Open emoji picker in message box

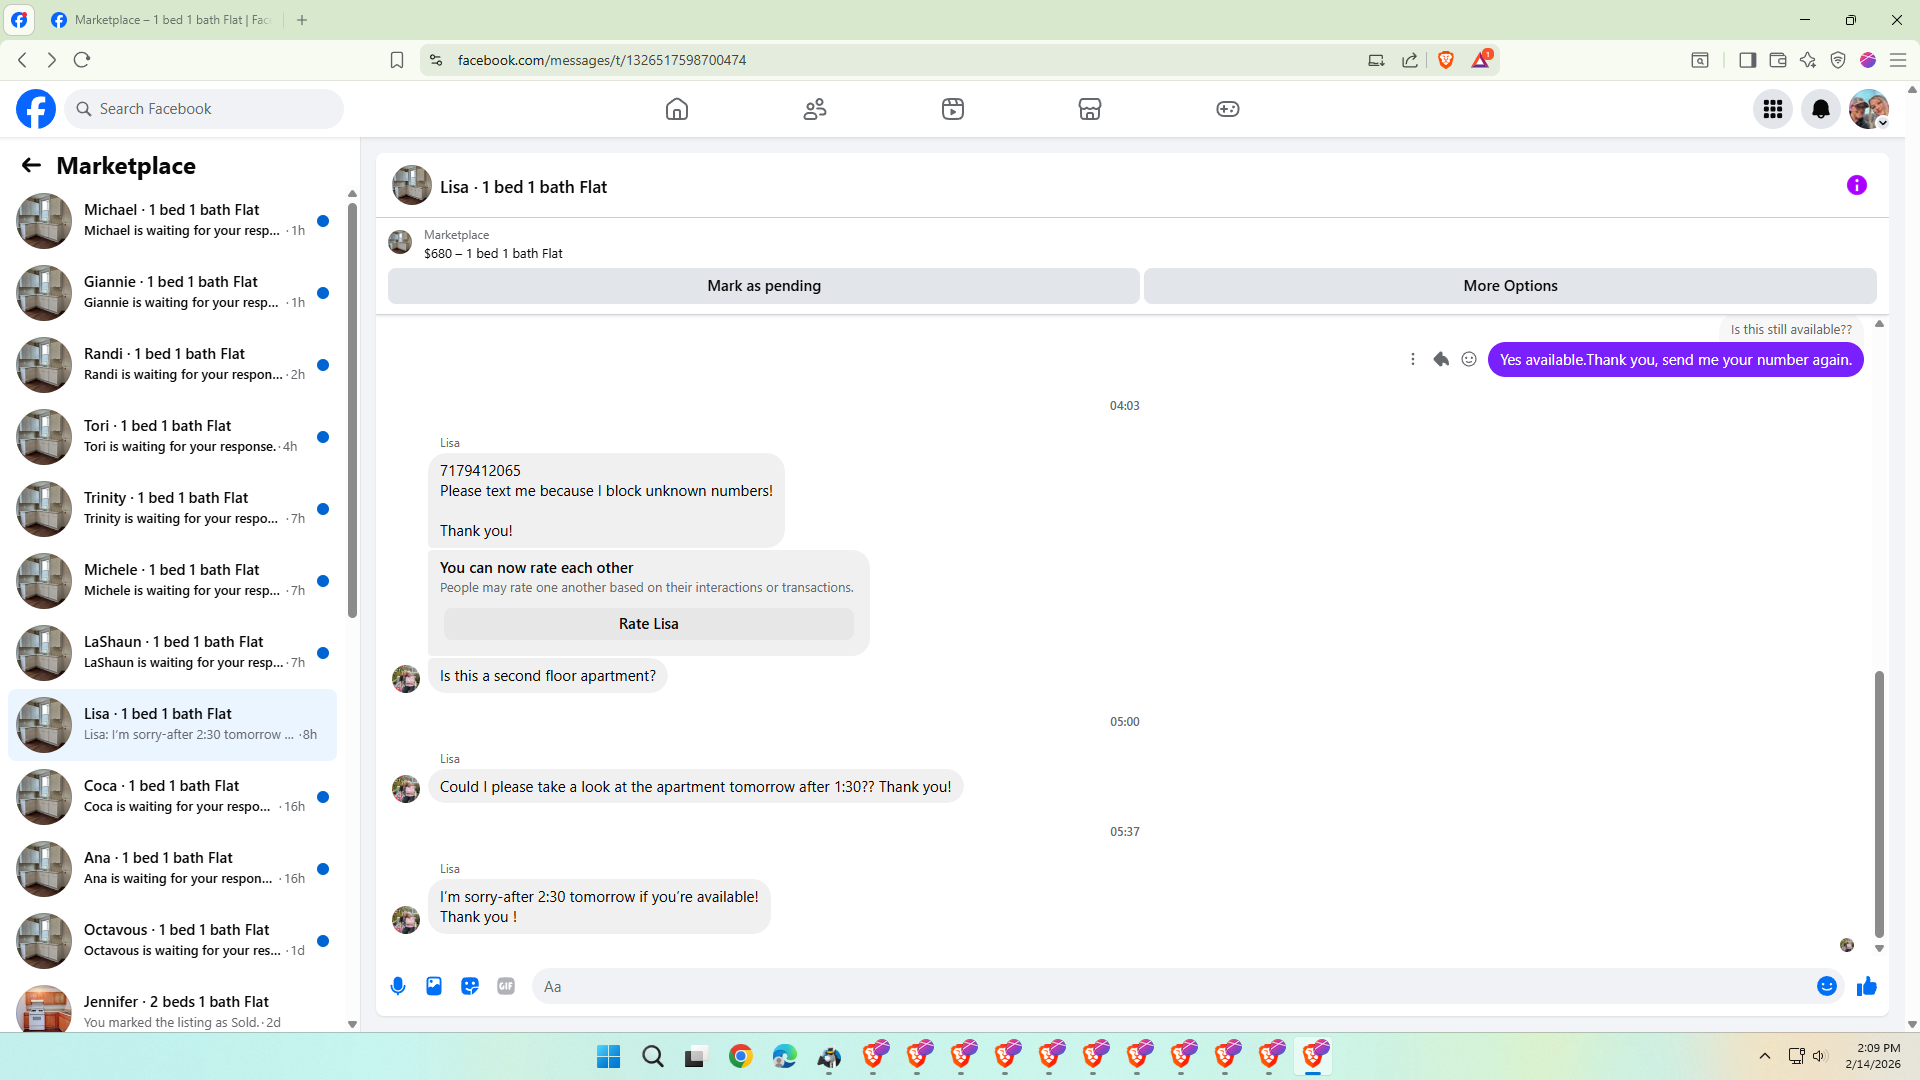[1826, 986]
